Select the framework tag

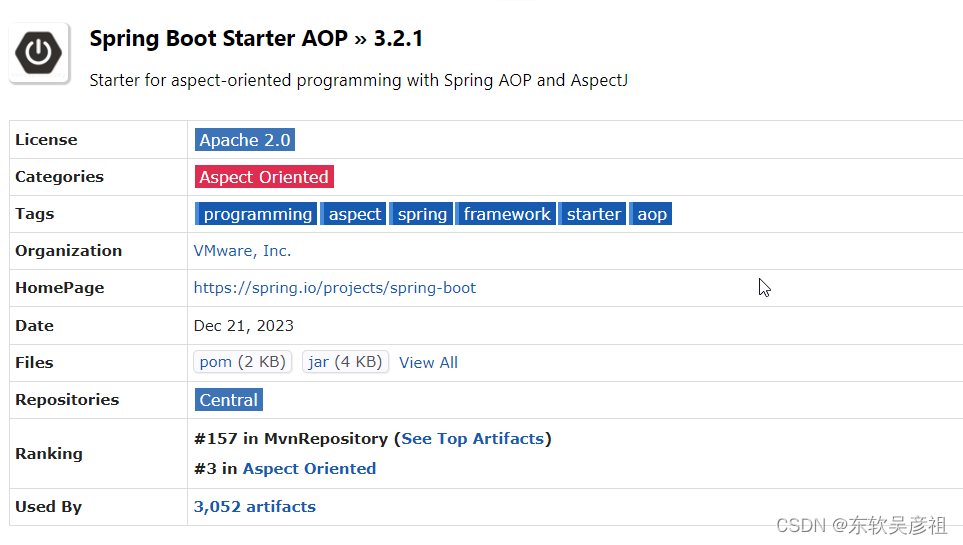click(x=506, y=214)
